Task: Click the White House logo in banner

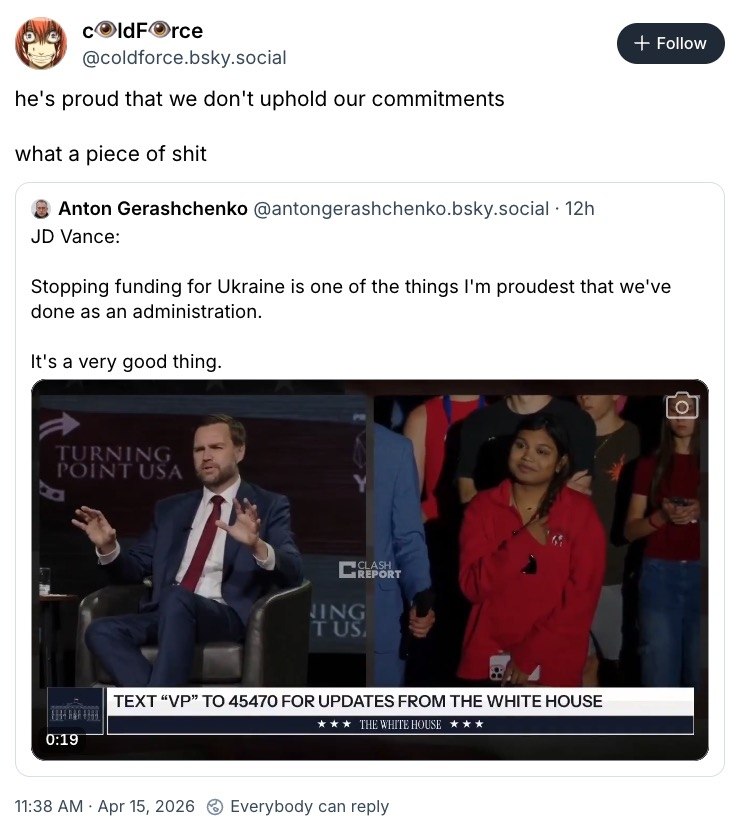Action: point(76,711)
